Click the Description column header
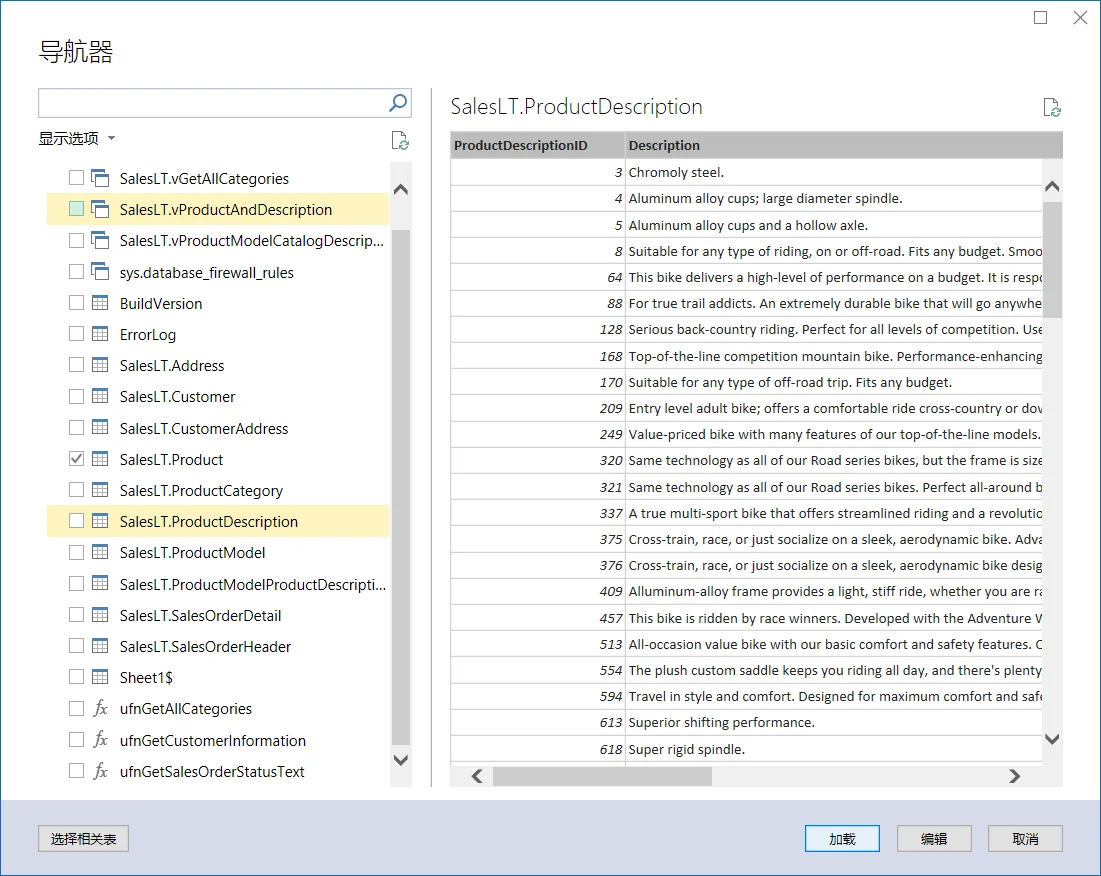 843,145
